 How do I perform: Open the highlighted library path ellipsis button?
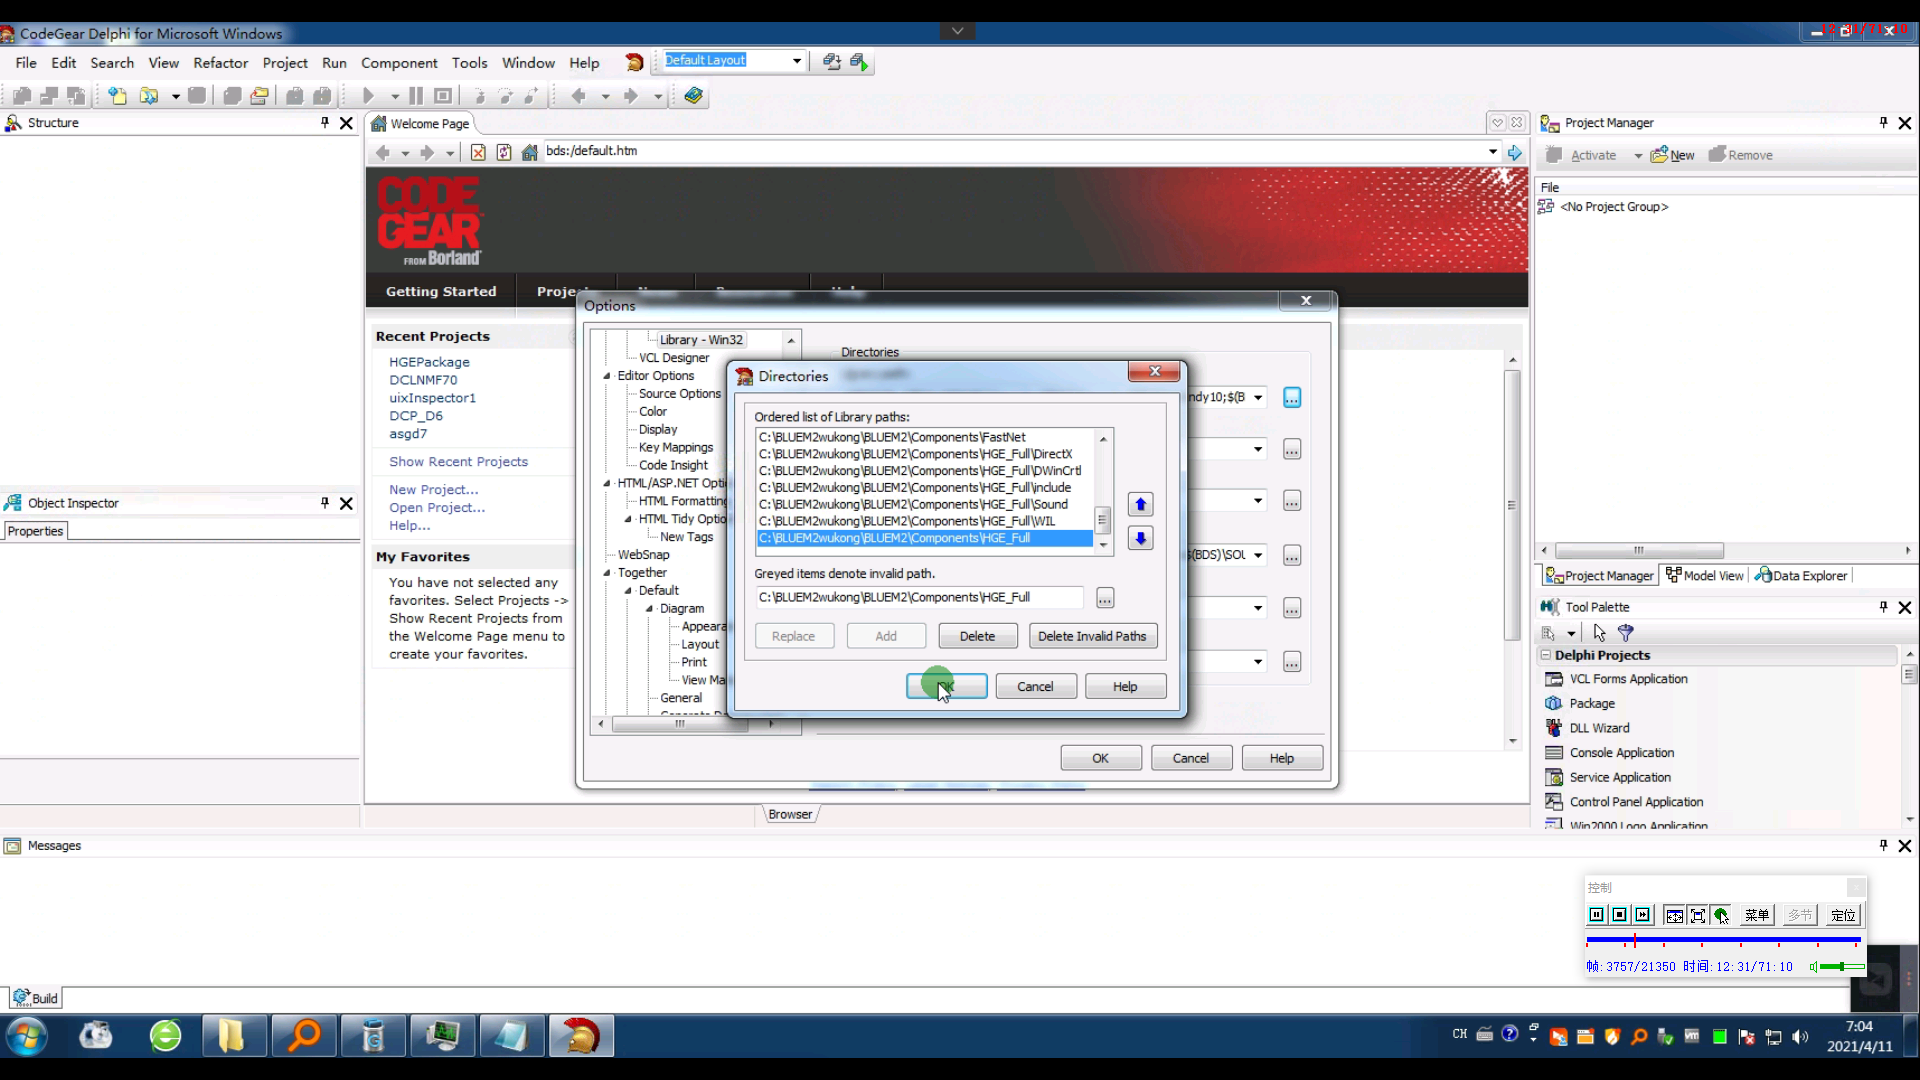click(1292, 398)
